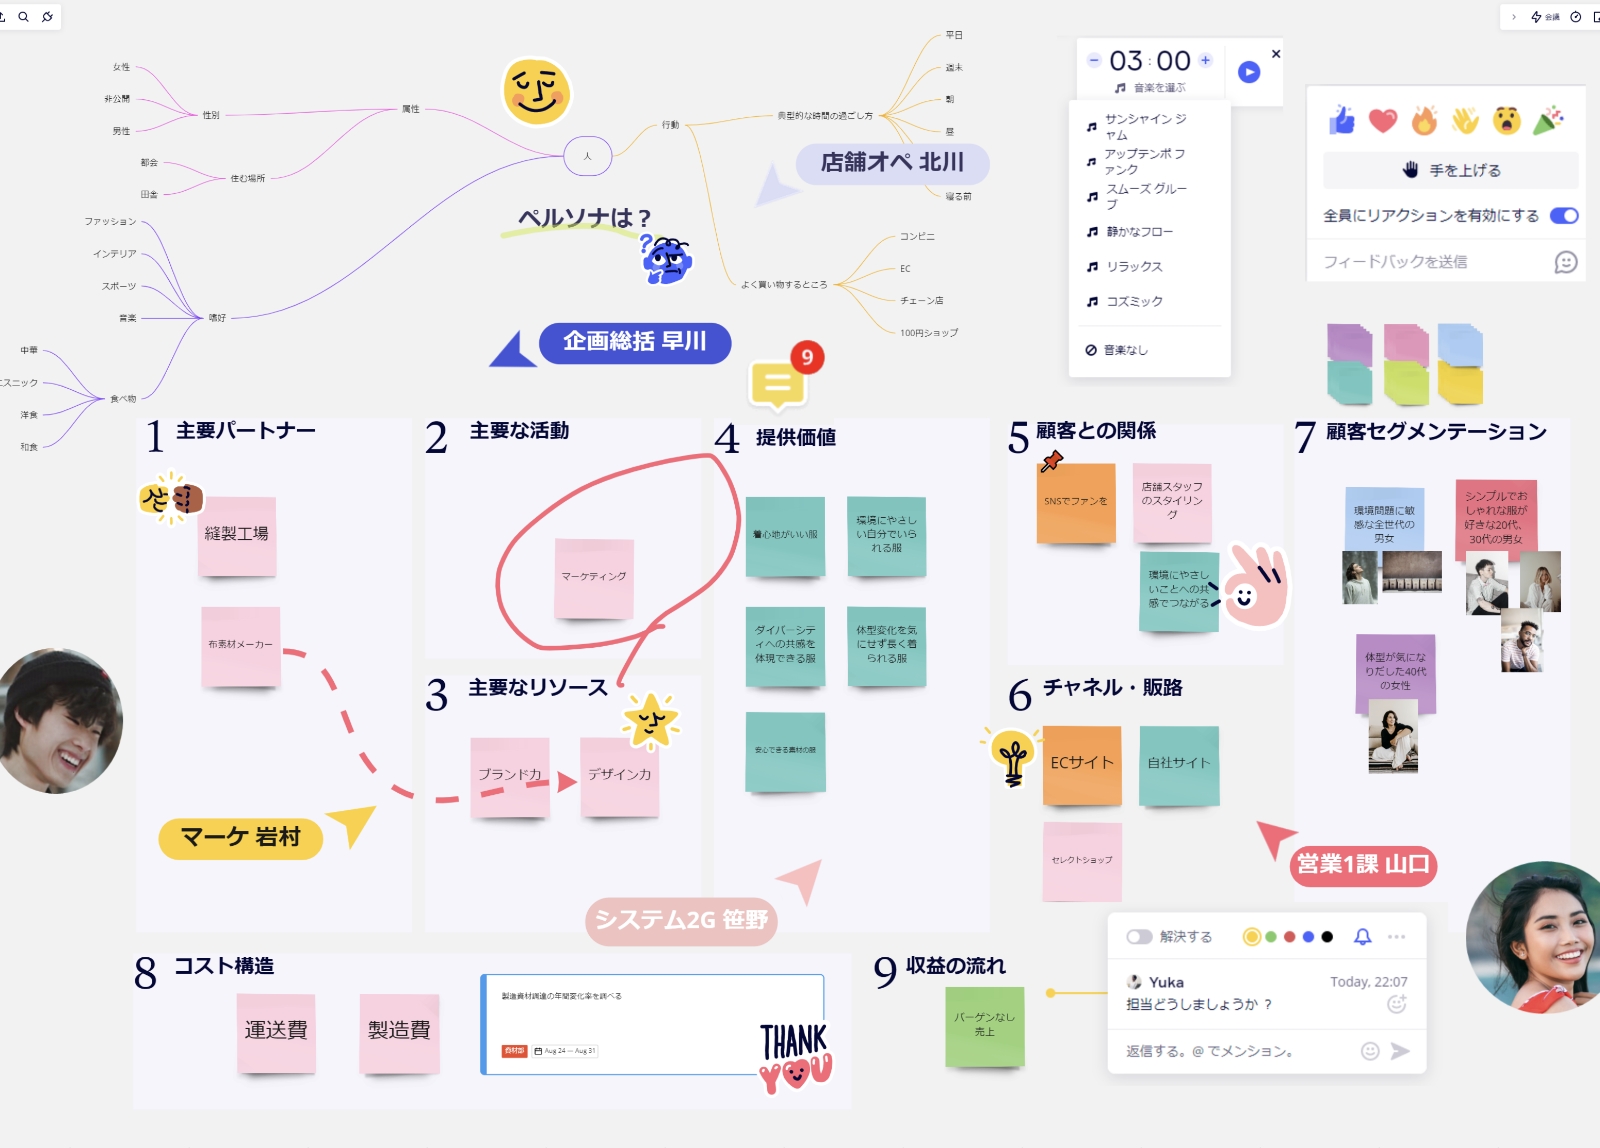Viewport: 1600px width, 1148px height.
Task: Select the green comment color dot
Action: coord(1270,937)
